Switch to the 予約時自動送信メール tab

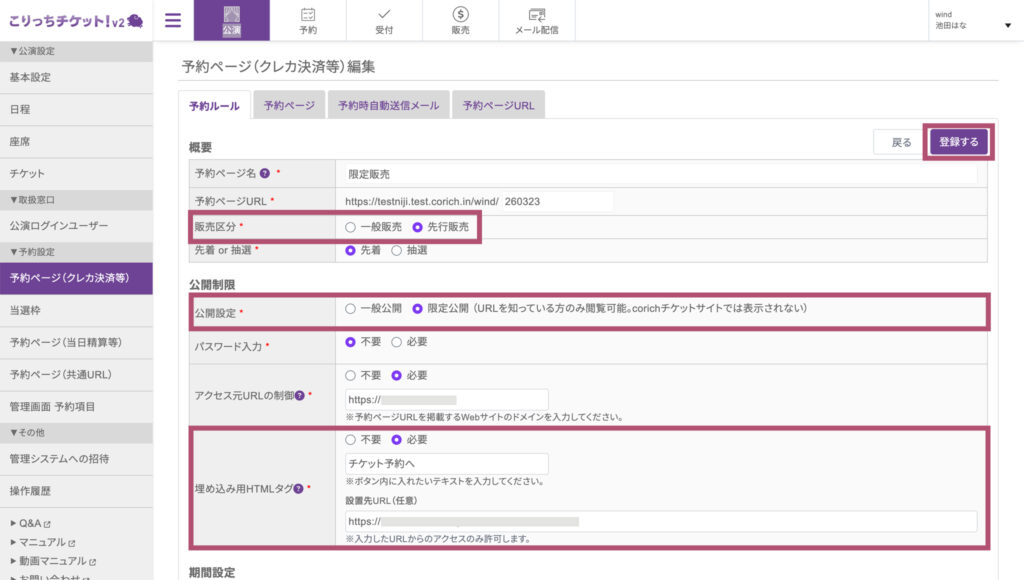pyautogui.click(x=388, y=105)
